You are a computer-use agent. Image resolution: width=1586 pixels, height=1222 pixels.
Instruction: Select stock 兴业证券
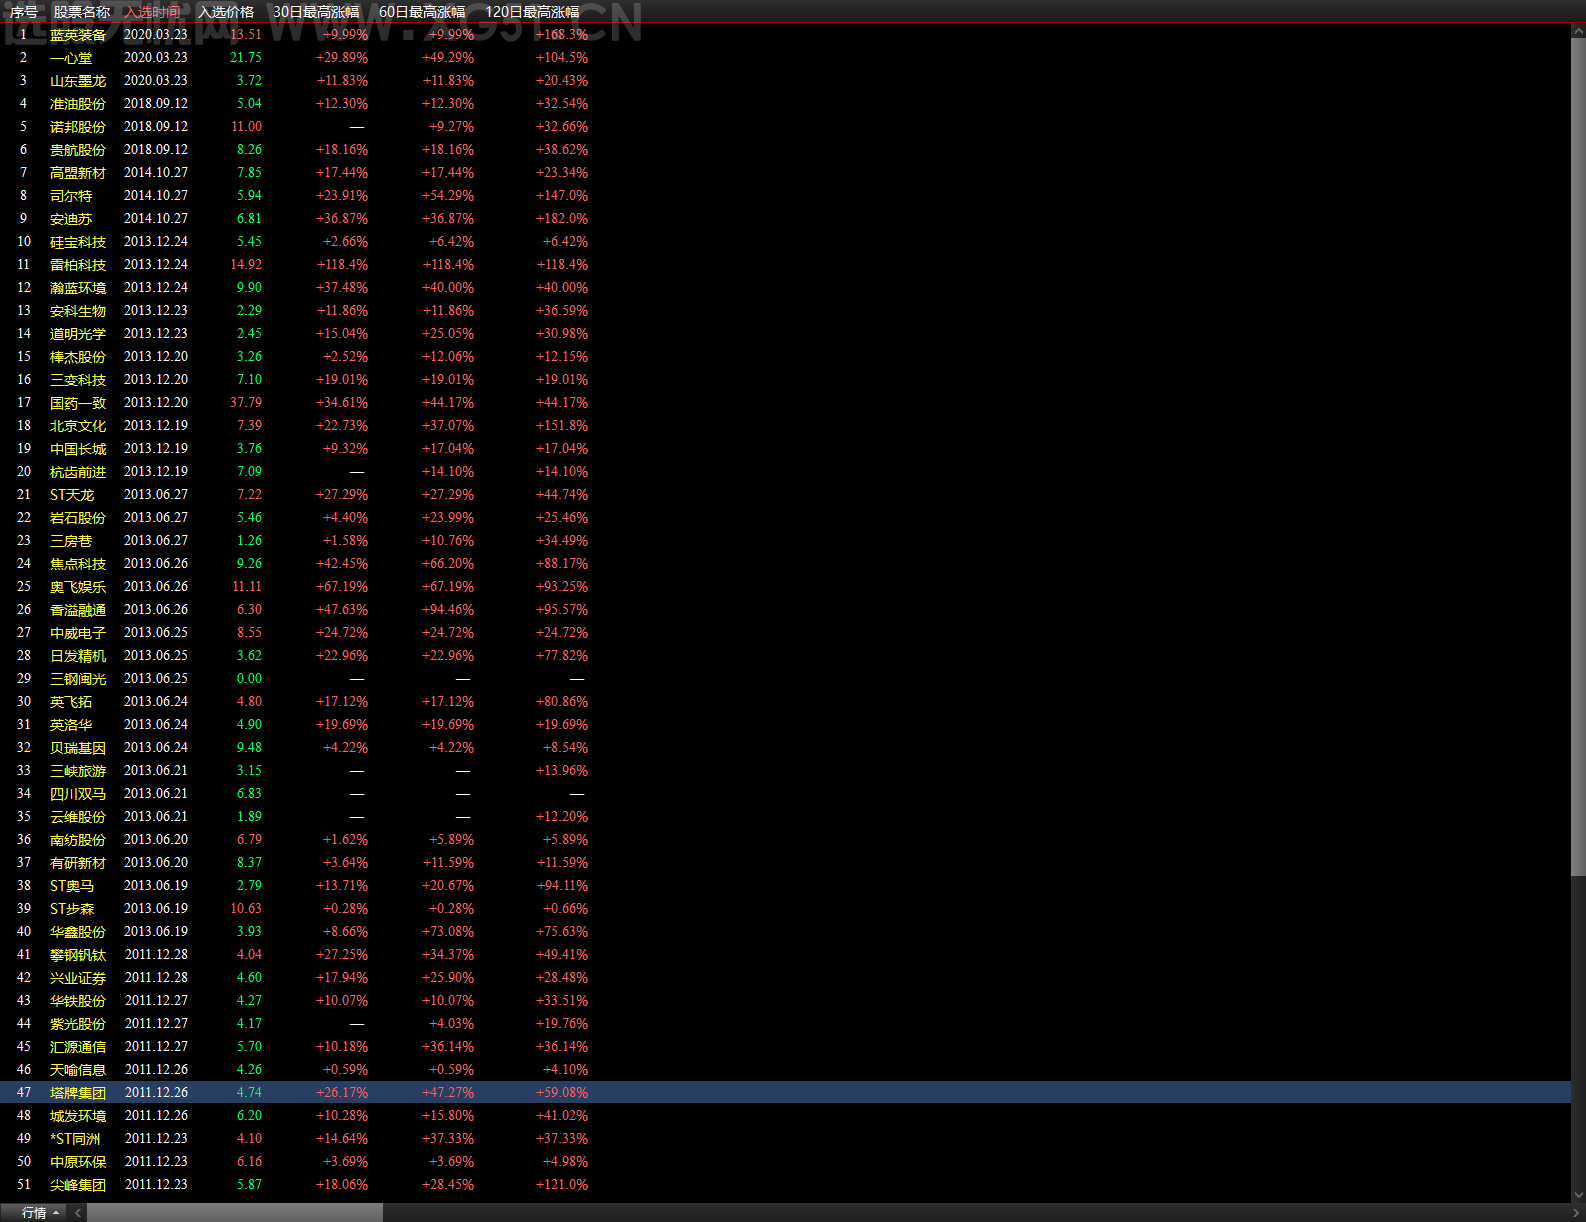[78, 978]
